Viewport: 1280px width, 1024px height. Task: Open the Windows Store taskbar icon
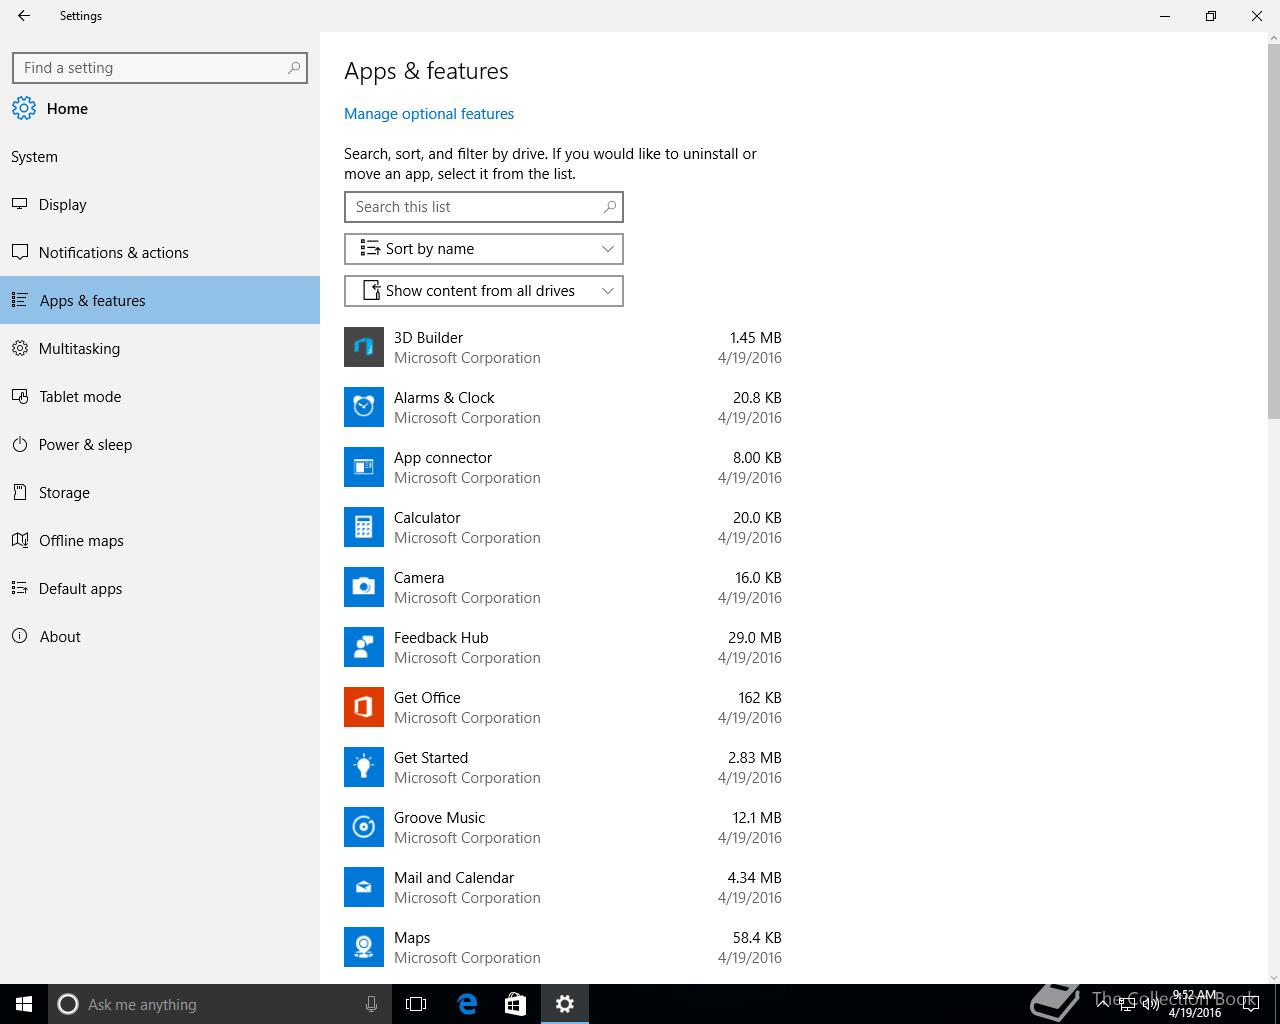[x=515, y=1004]
